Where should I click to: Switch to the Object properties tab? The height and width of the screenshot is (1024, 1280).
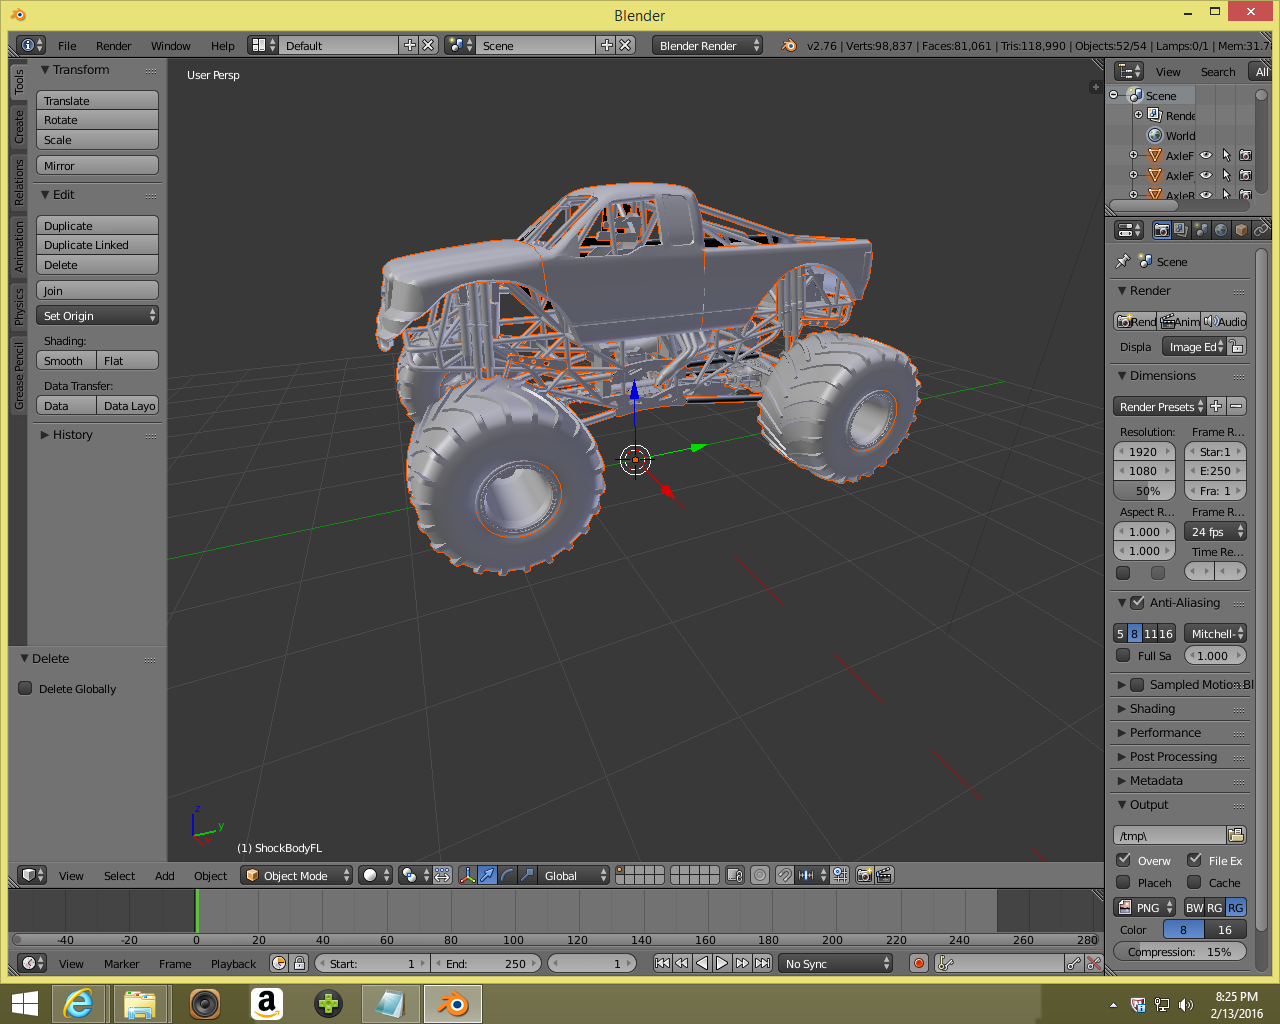(1241, 230)
